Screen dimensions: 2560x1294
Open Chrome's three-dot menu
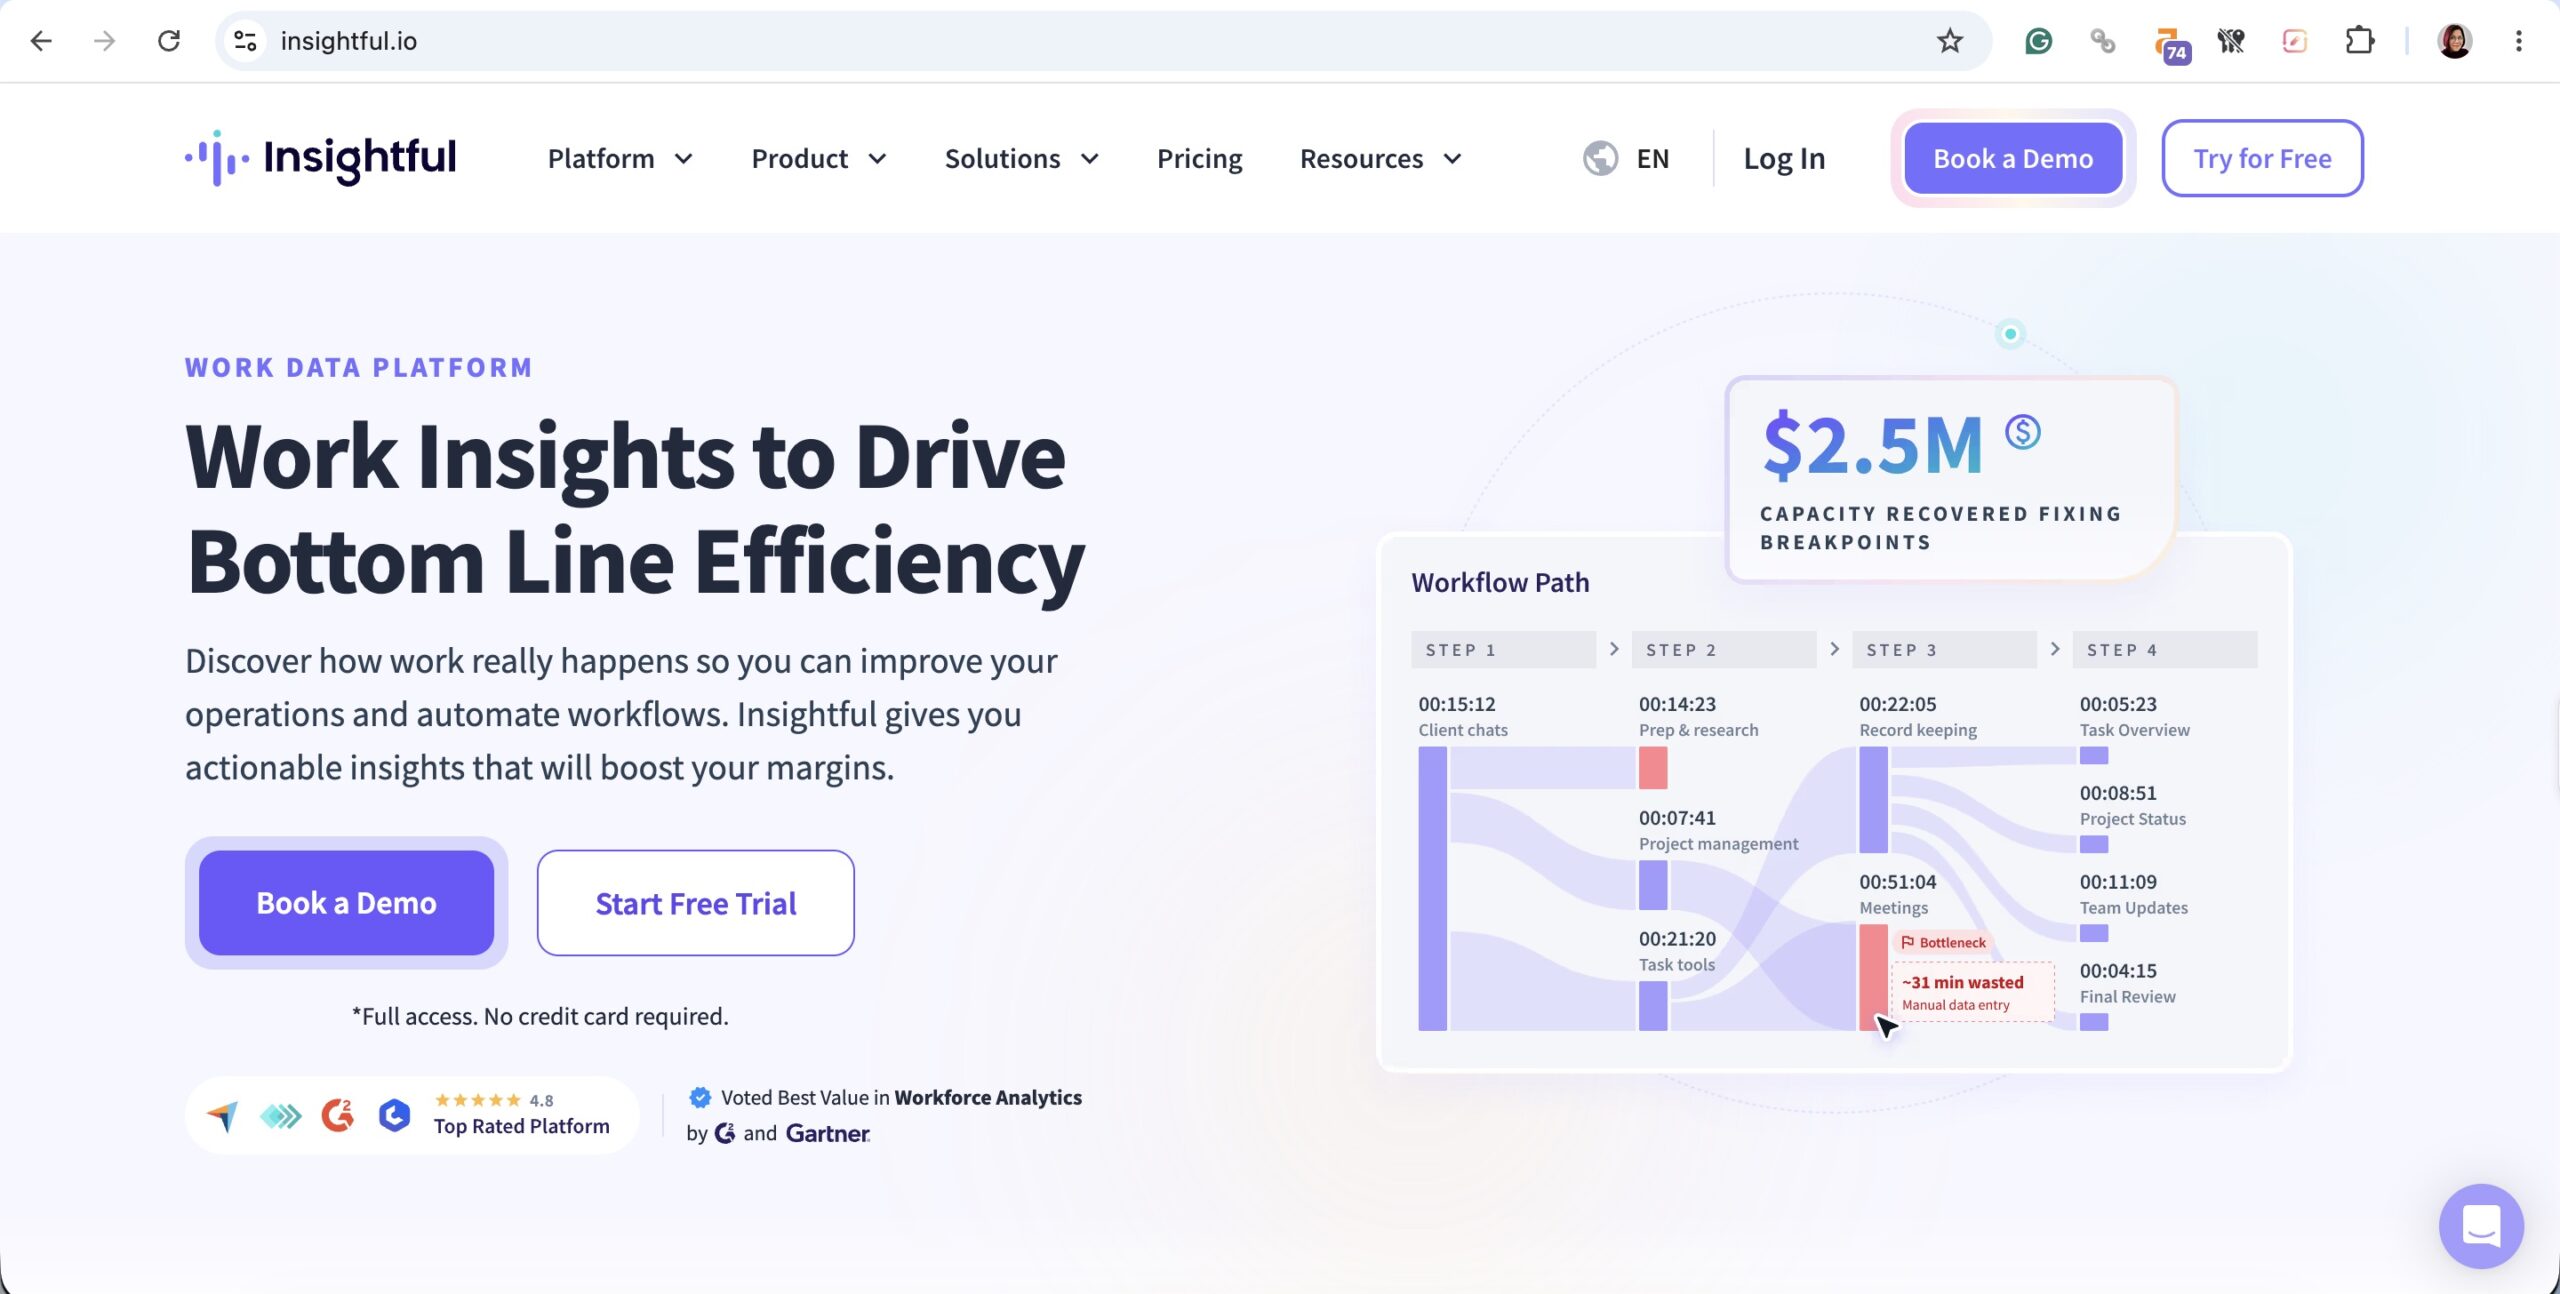(x=2518, y=41)
